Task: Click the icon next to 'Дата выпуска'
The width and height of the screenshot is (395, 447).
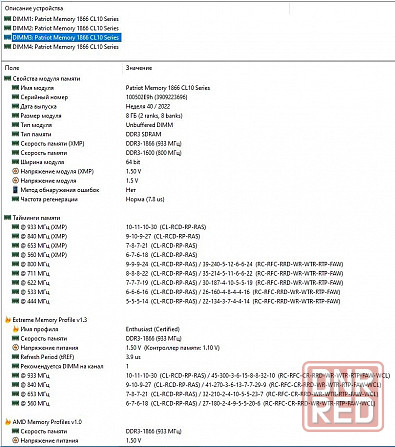Action: 15,106
